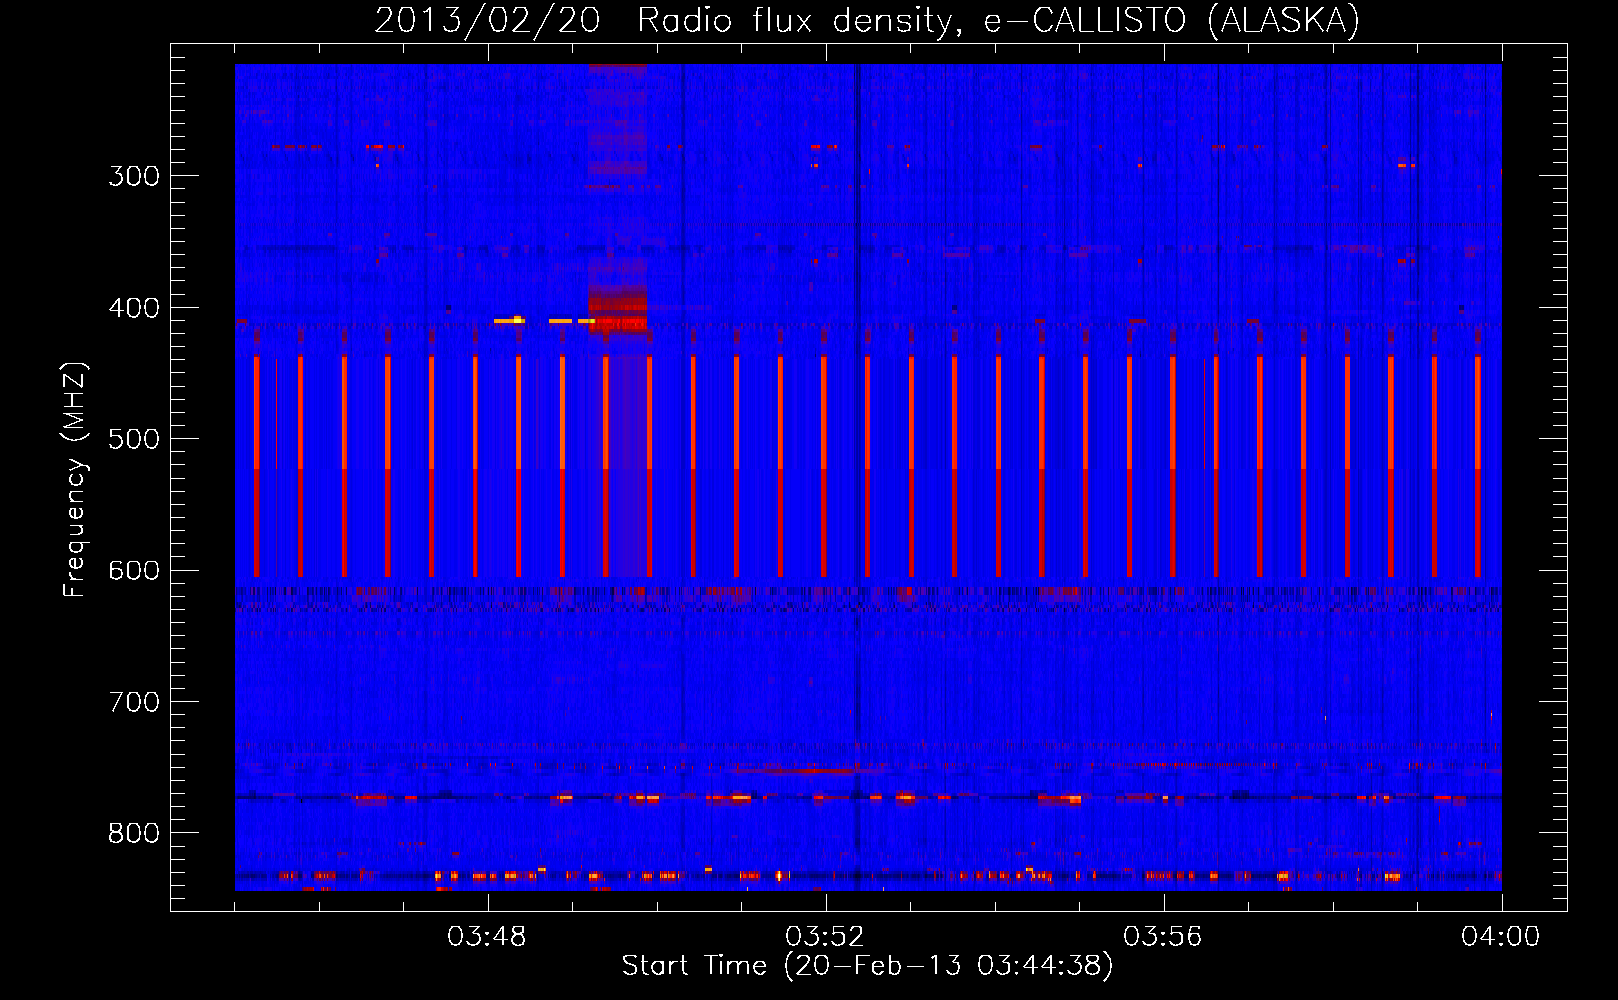Click the 300 frequency tick label
The height and width of the screenshot is (1000, 1618).
[x=134, y=176]
